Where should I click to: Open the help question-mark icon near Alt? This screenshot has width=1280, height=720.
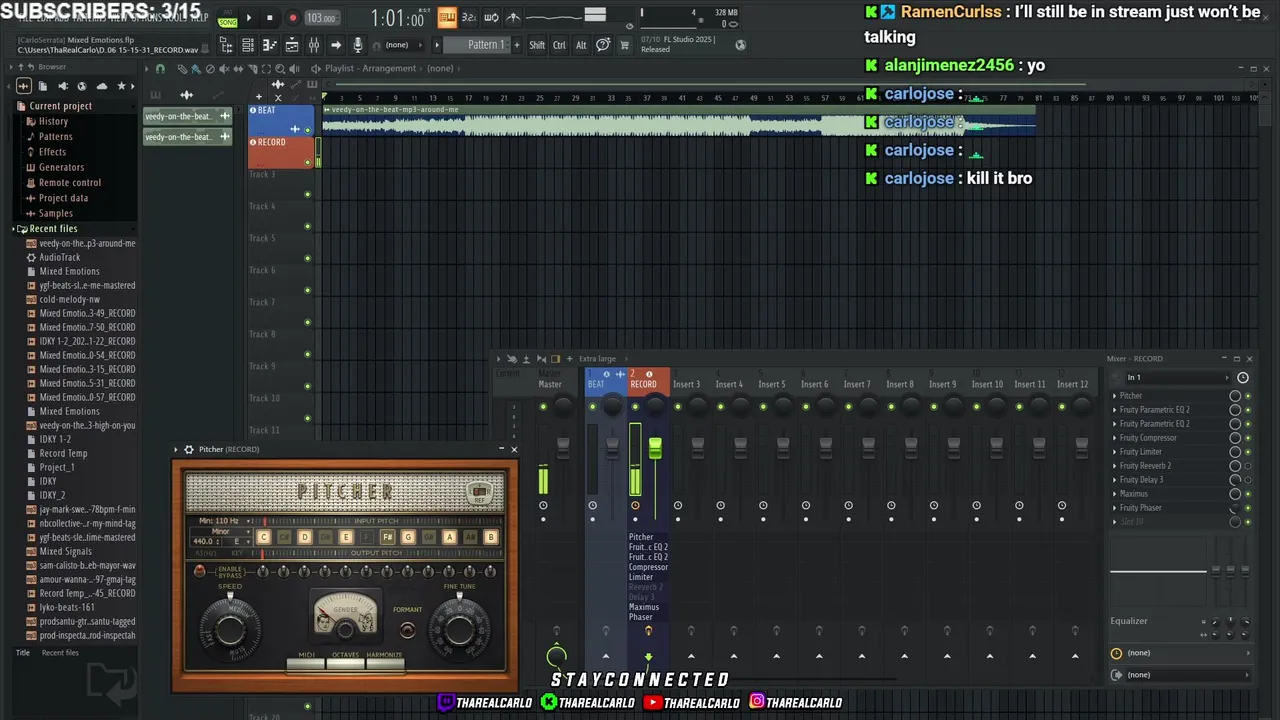603,45
